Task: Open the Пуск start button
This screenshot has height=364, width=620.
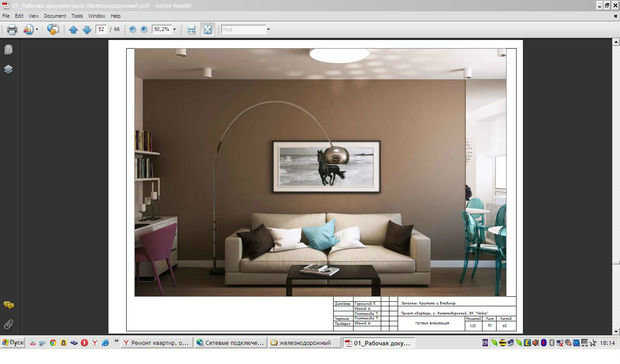Action: (x=13, y=343)
